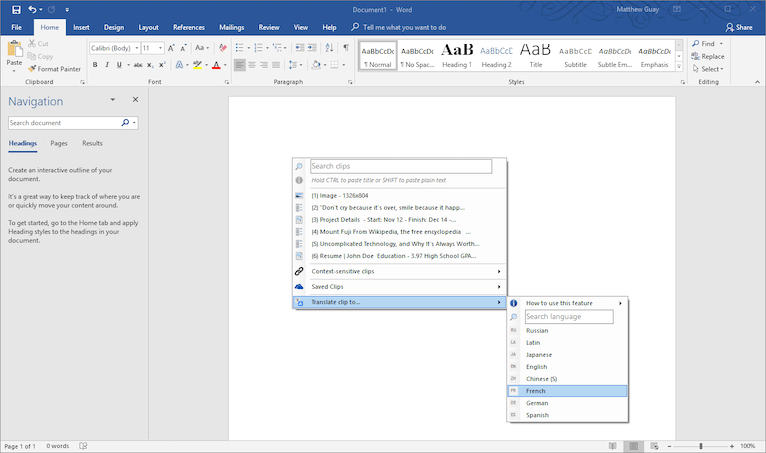Expand the Saved Clips submenu
This screenshot has width=766, height=453.
(400, 287)
